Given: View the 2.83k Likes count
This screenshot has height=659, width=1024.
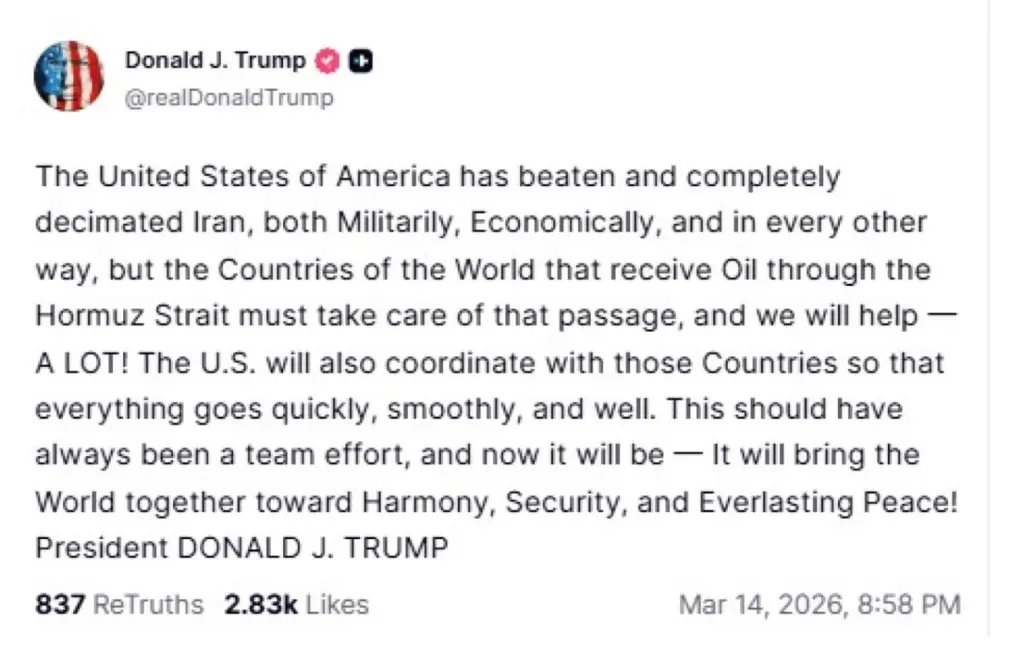Looking at the screenshot, I should point(261,605).
